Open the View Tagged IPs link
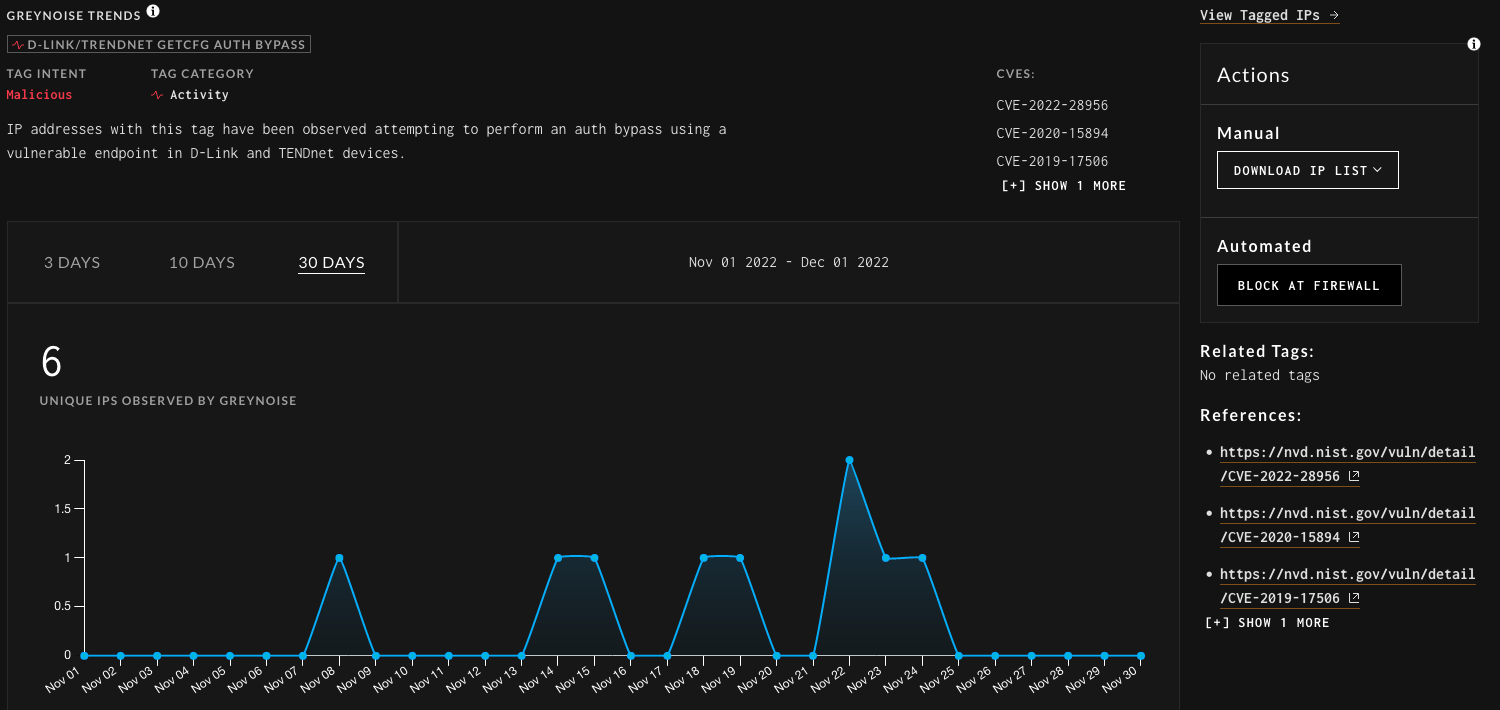Image resolution: width=1500 pixels, height=710 pixels. pyautogui.click(x=1259, y=15)
